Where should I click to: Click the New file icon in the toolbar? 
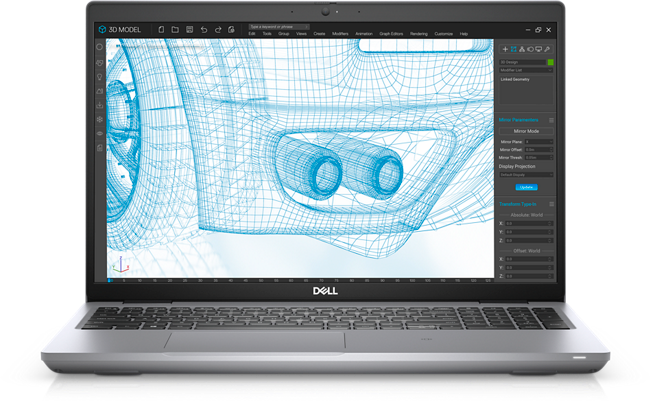(x=159, y=30)
